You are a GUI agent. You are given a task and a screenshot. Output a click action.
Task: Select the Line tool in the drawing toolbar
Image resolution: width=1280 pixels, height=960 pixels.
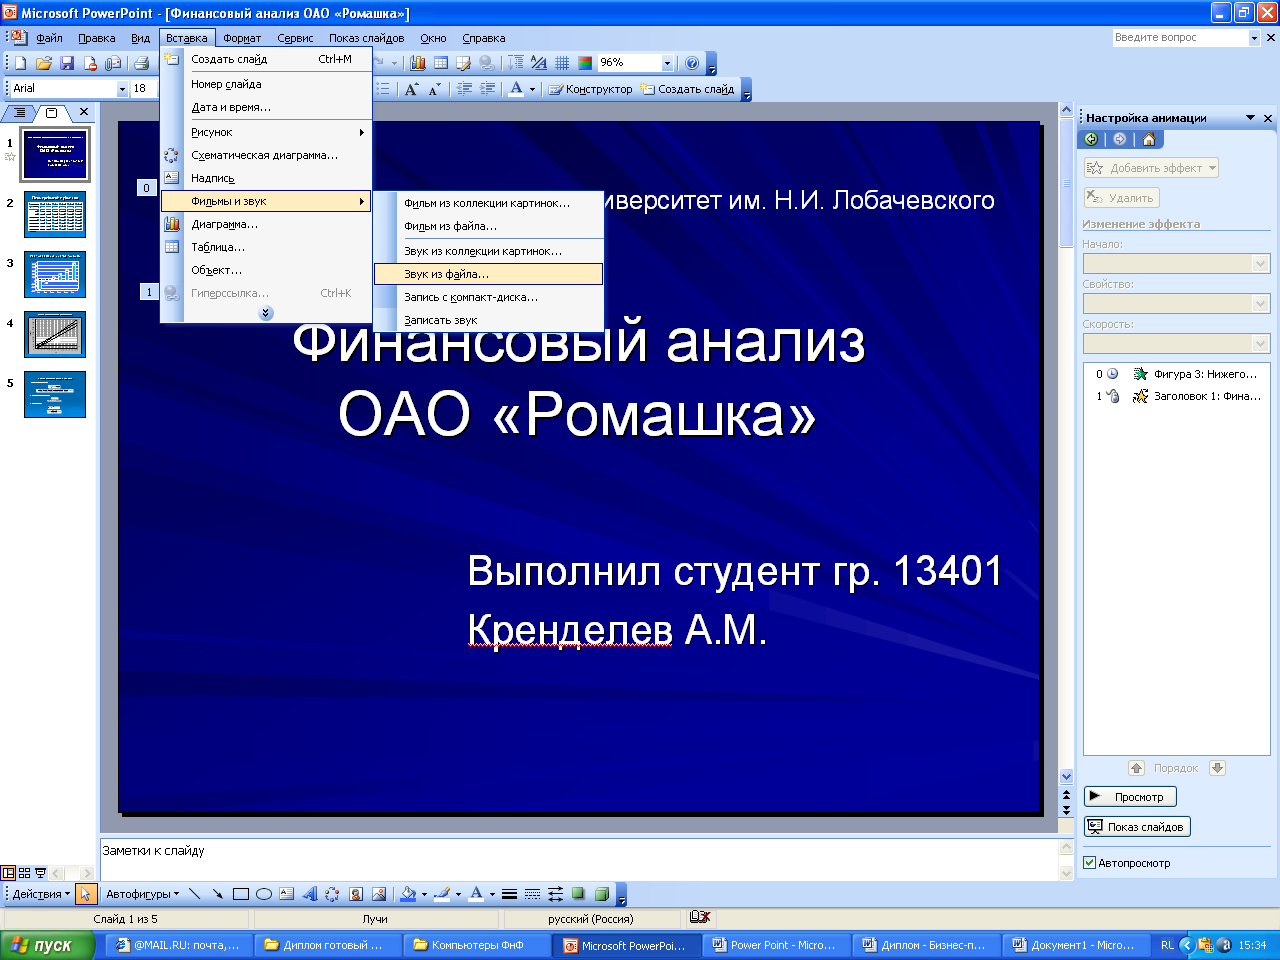coord(194,894)
